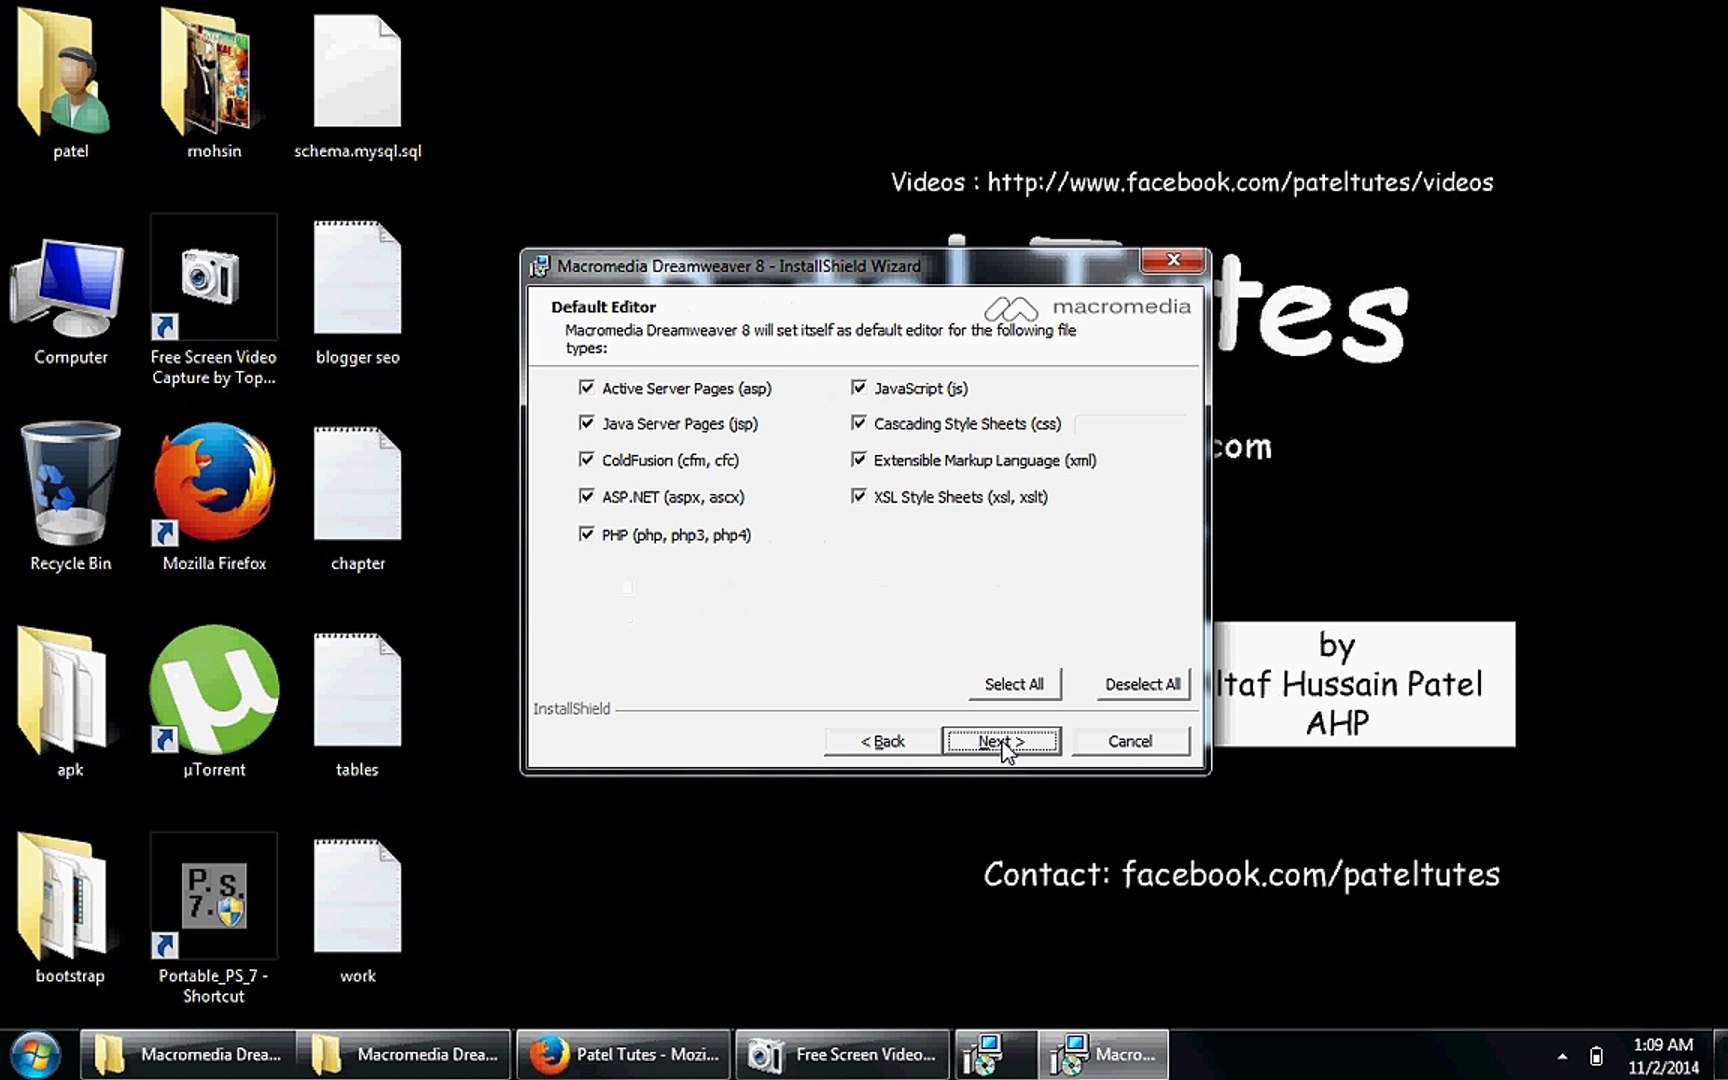Toggle ASP.NET (aspx, ascx) checkbox
Viewport: 1728px width, 1080px height.
tap(586, 496)
